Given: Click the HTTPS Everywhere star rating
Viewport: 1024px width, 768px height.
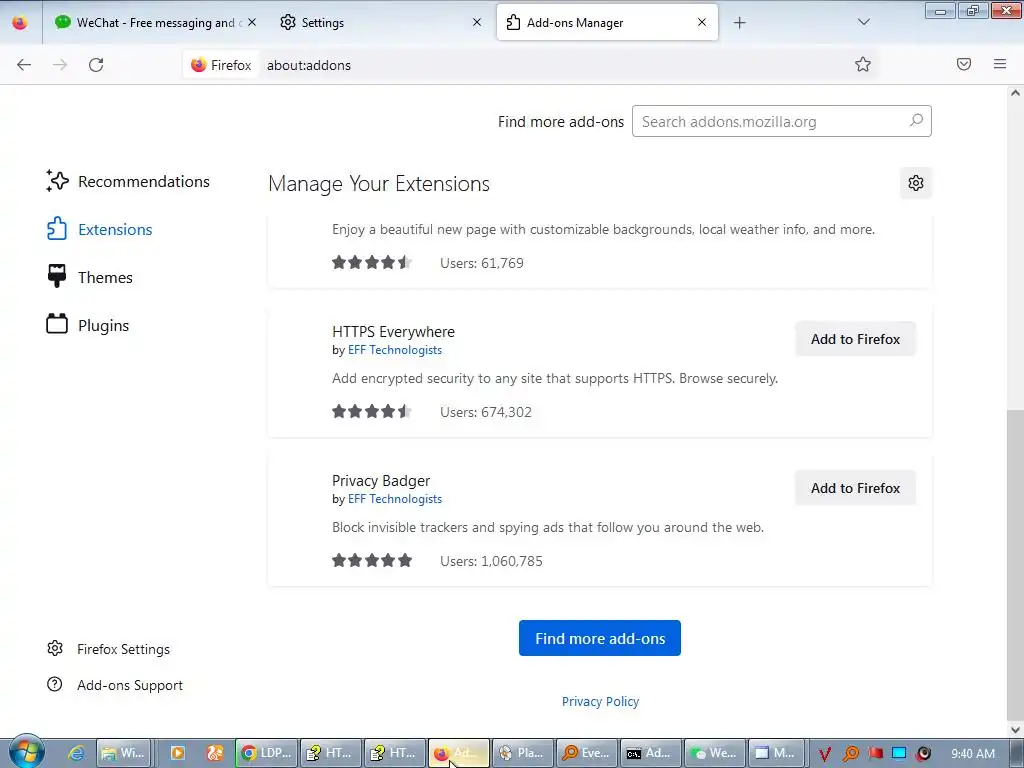Looking at the screenshot, I should click(372, 411).
